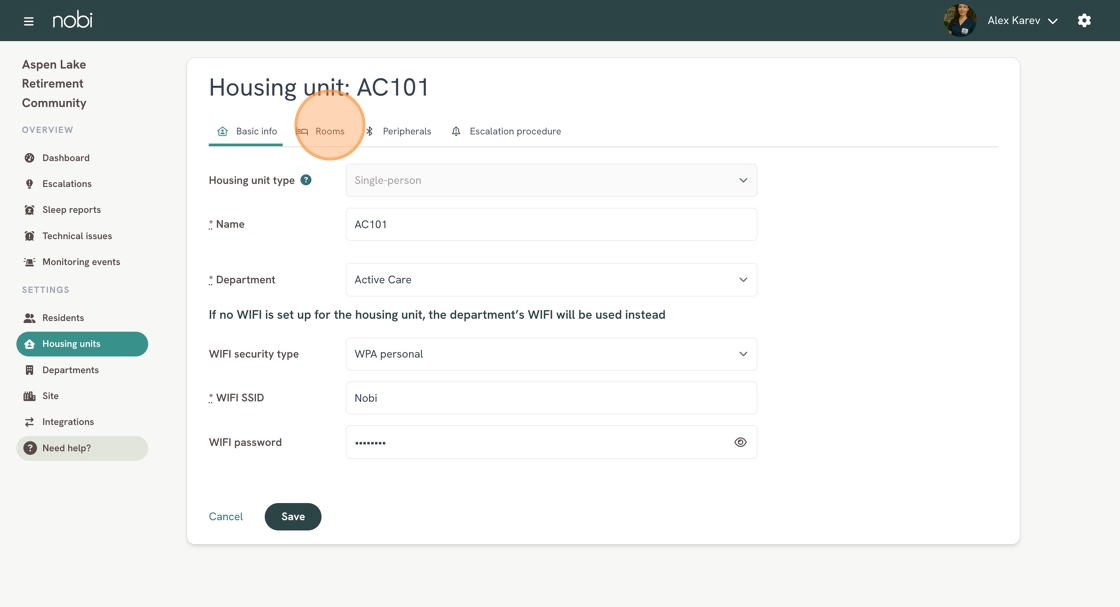Show WIFI password with eye icon

pos(740,442)
